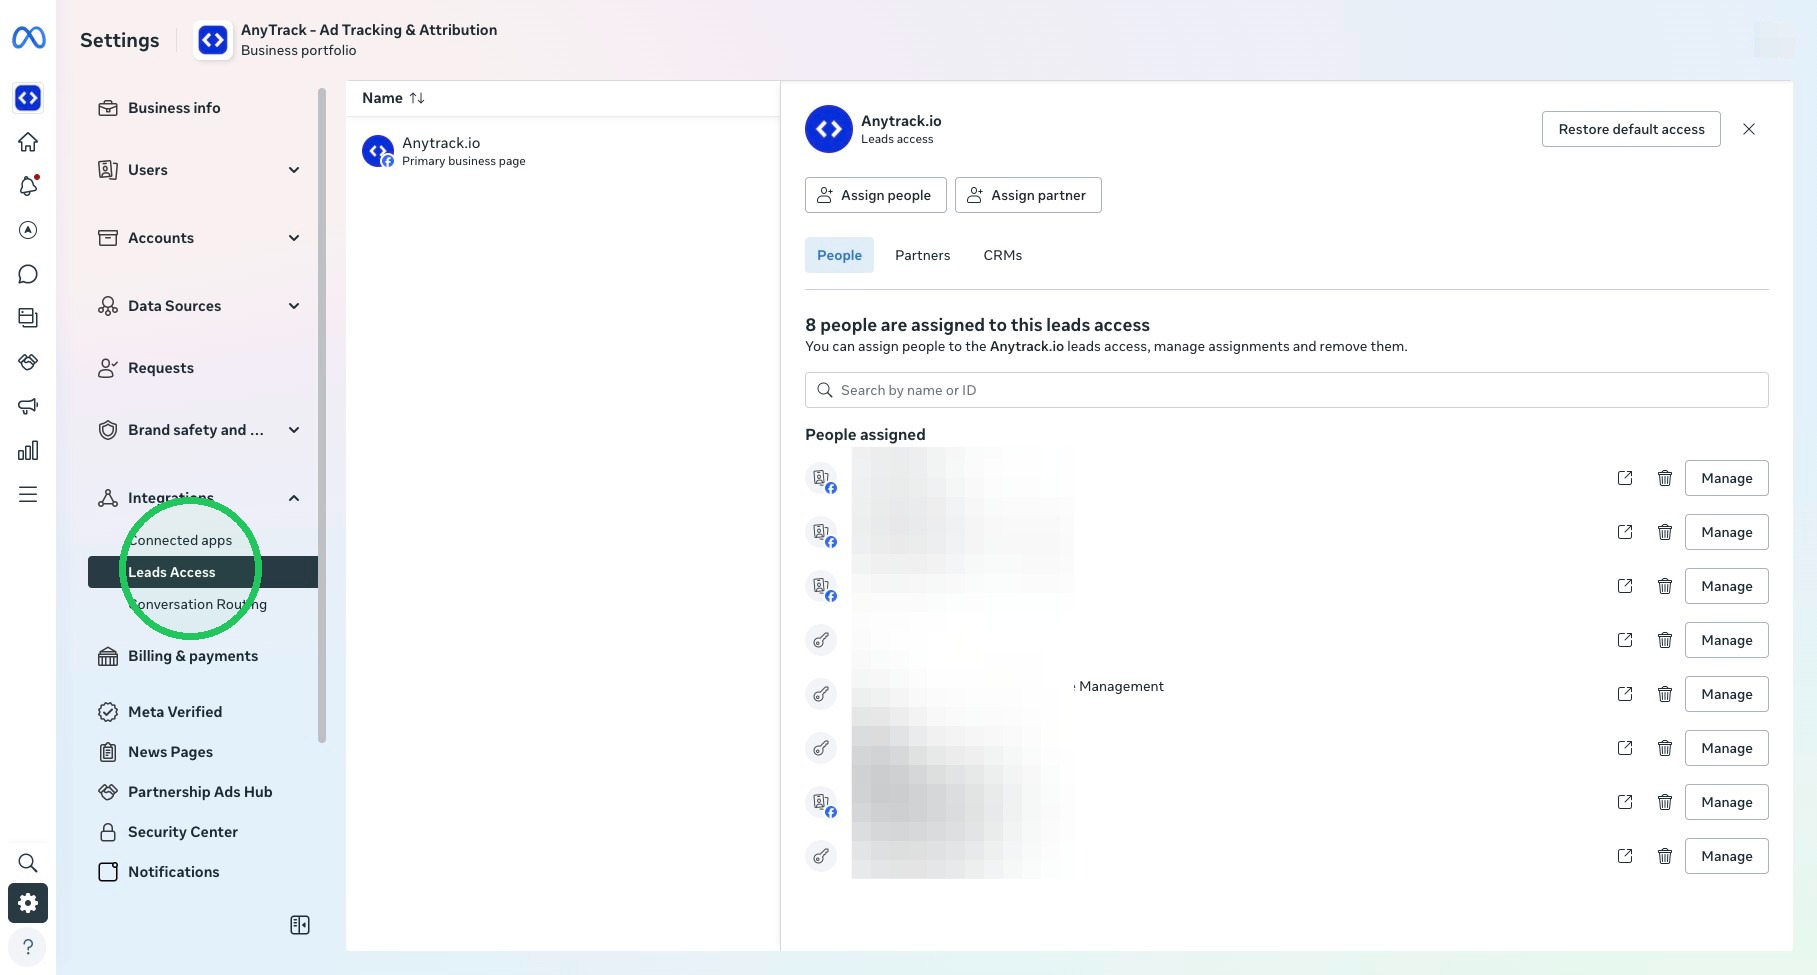Open the AnyTrack business portfolio switcher icon
1817x975 pixels.
(28, 98)
